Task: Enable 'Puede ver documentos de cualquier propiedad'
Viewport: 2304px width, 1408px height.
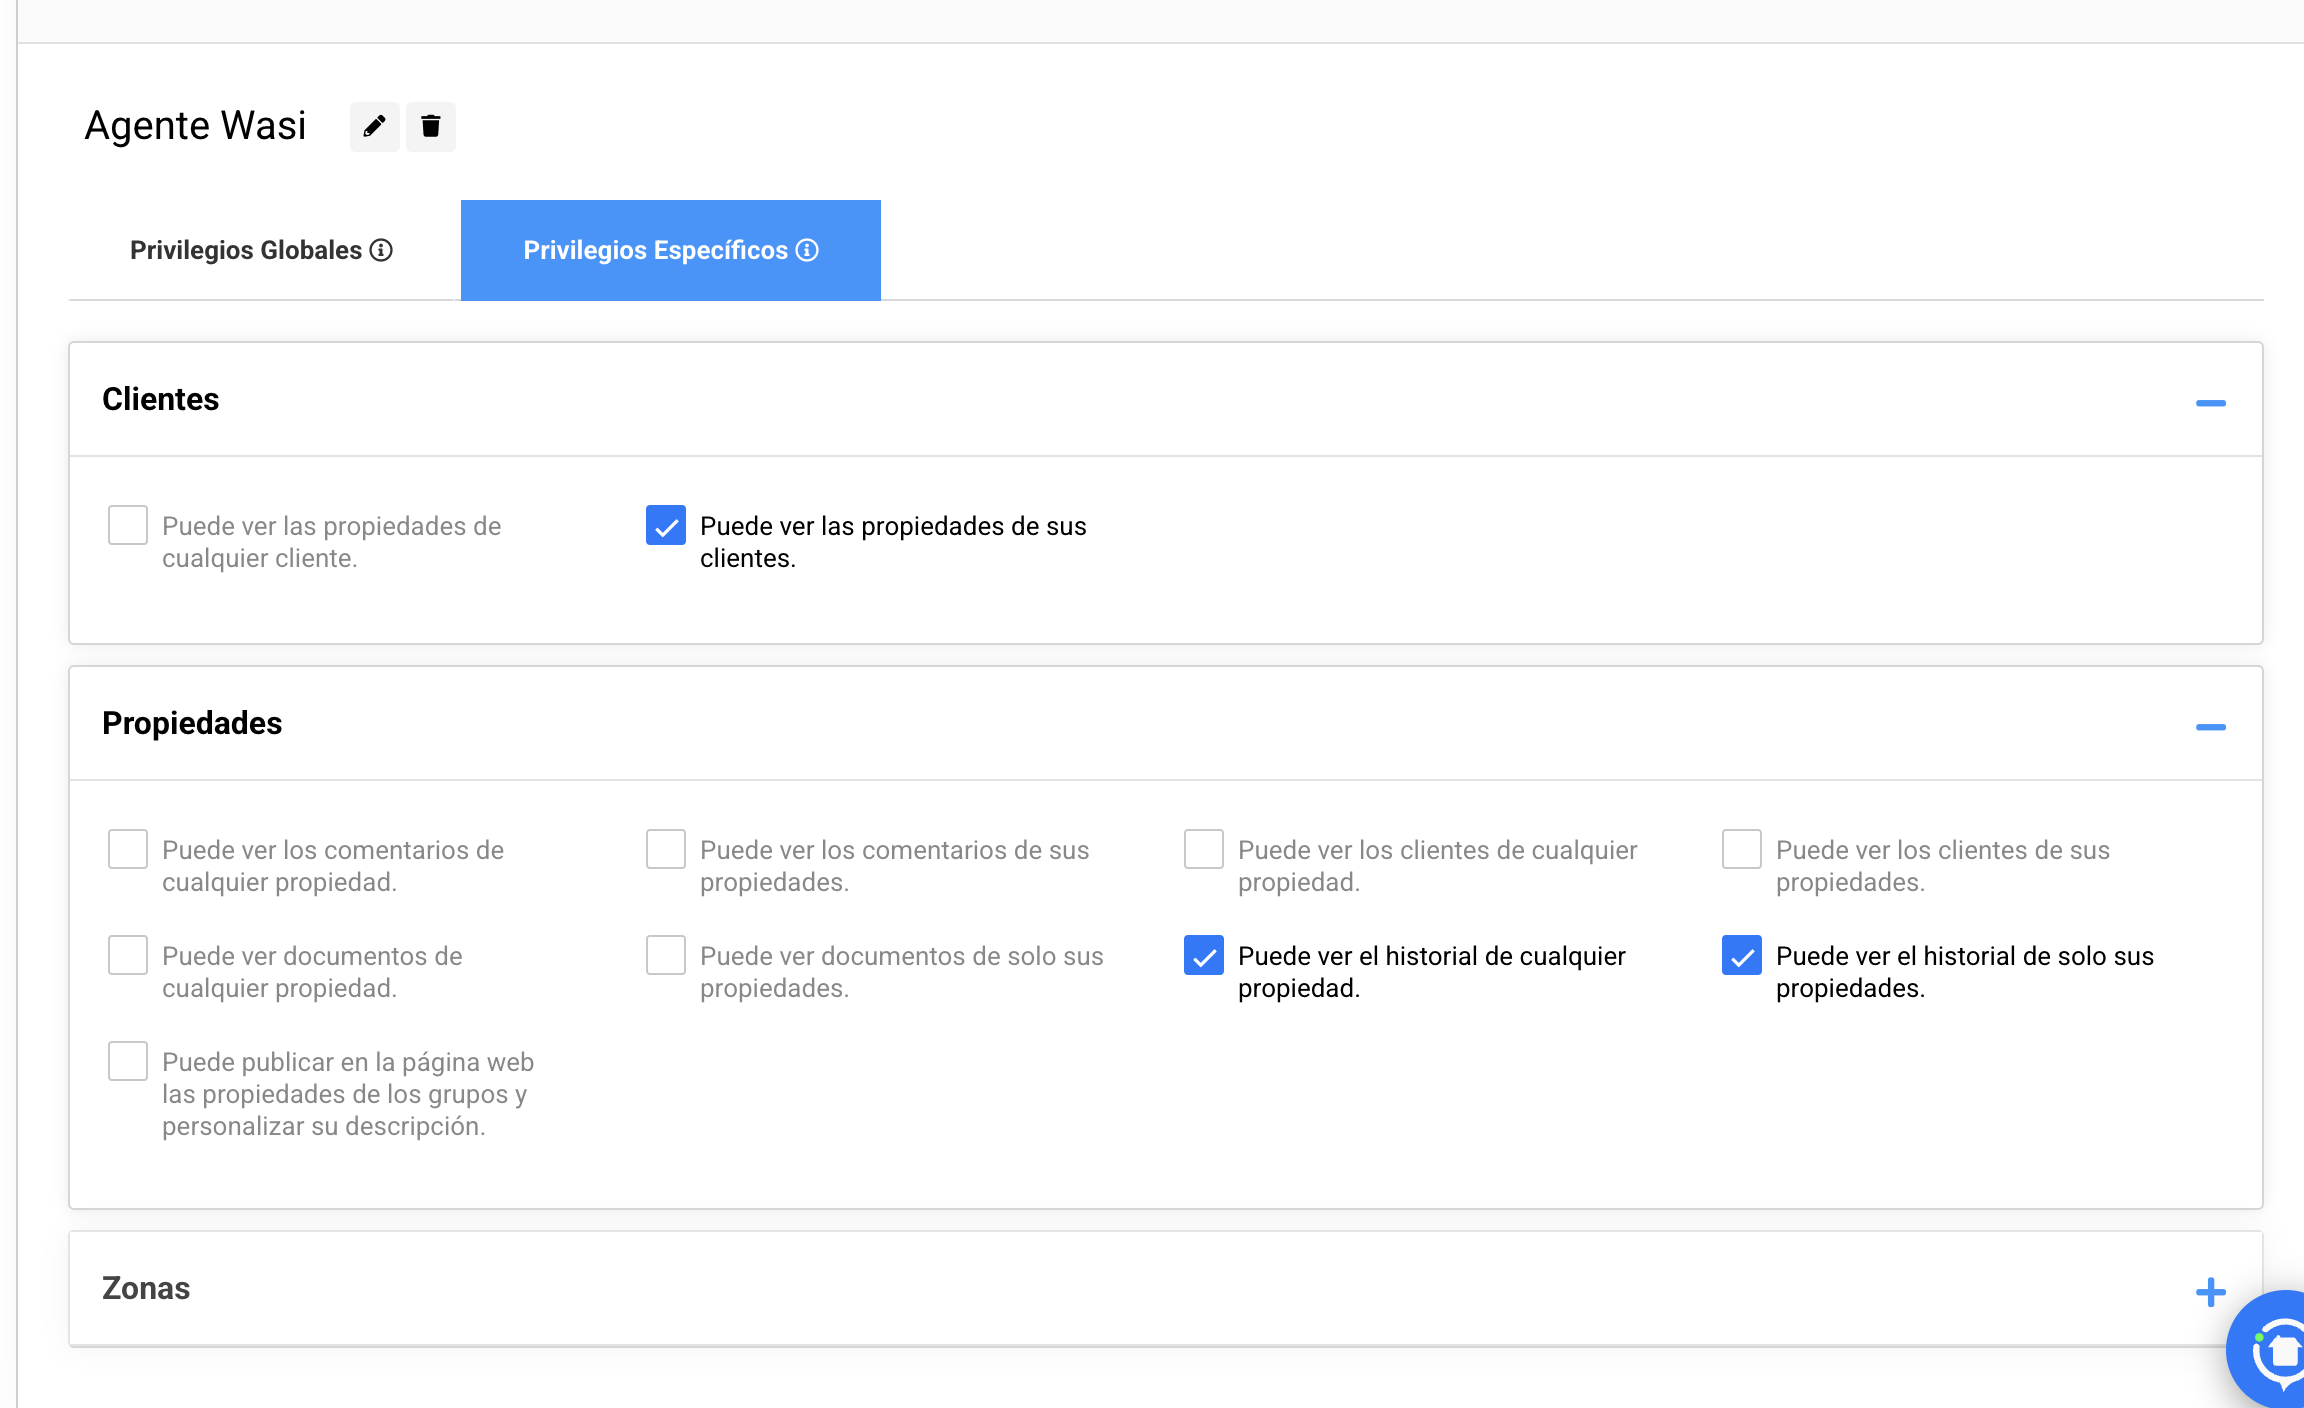Action: click(x=128, y=955)
